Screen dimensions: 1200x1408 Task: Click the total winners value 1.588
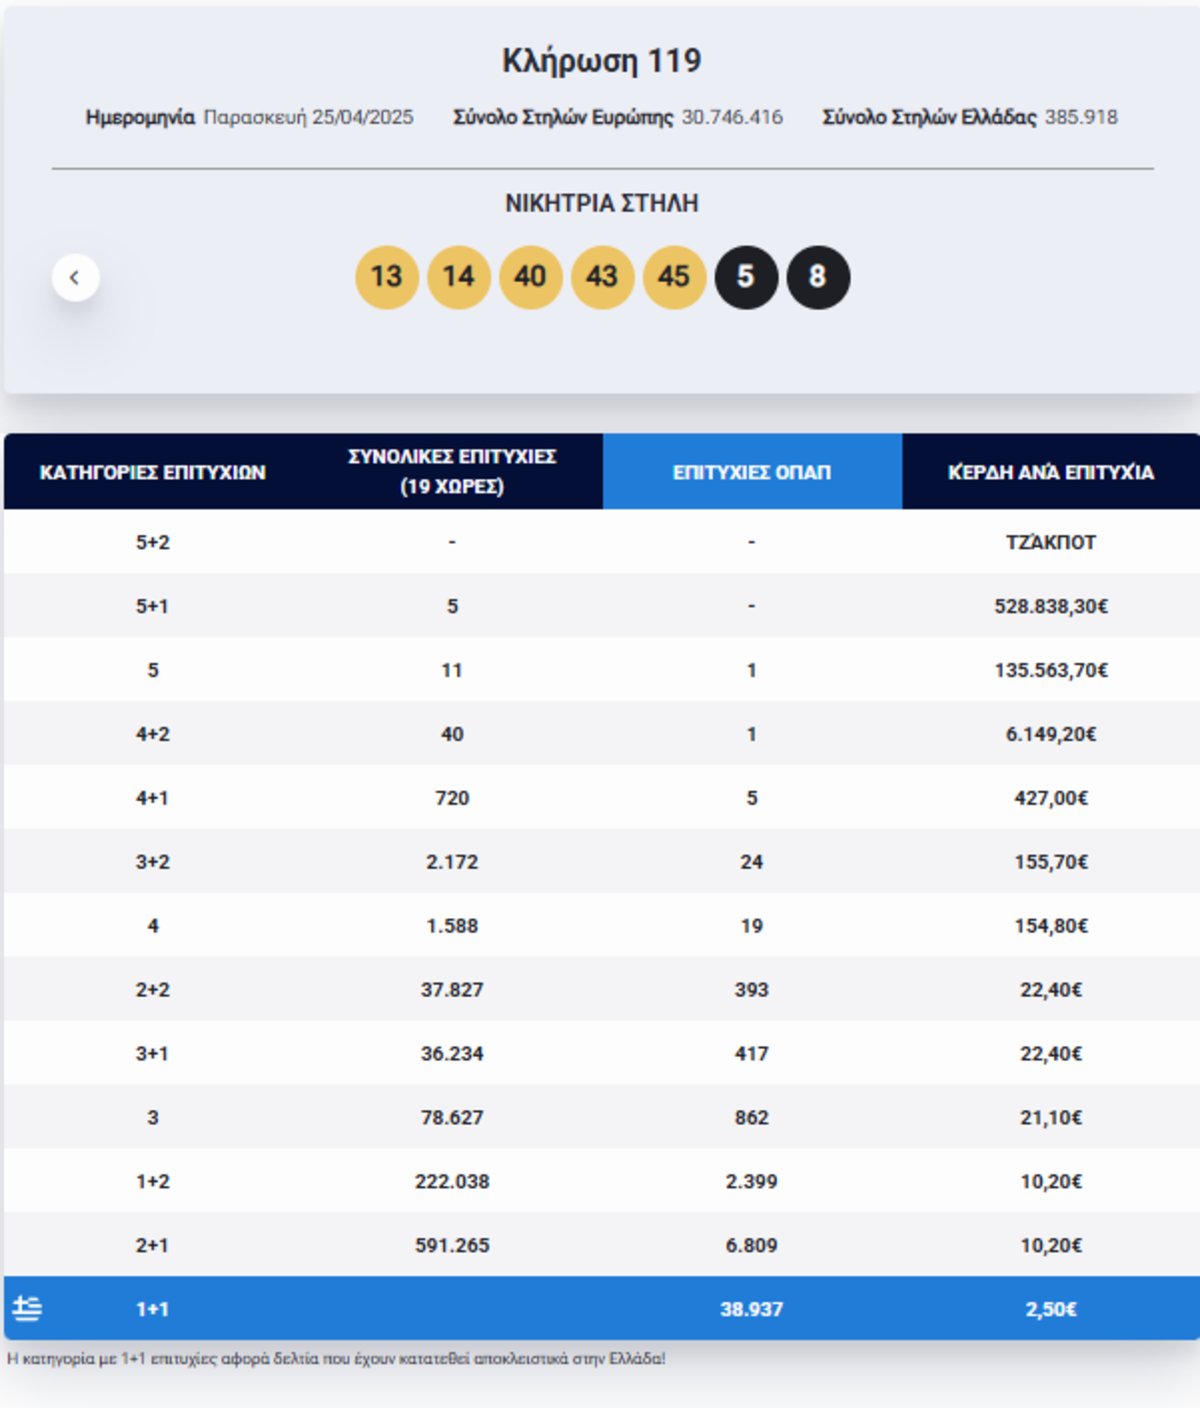click(452, 926)
